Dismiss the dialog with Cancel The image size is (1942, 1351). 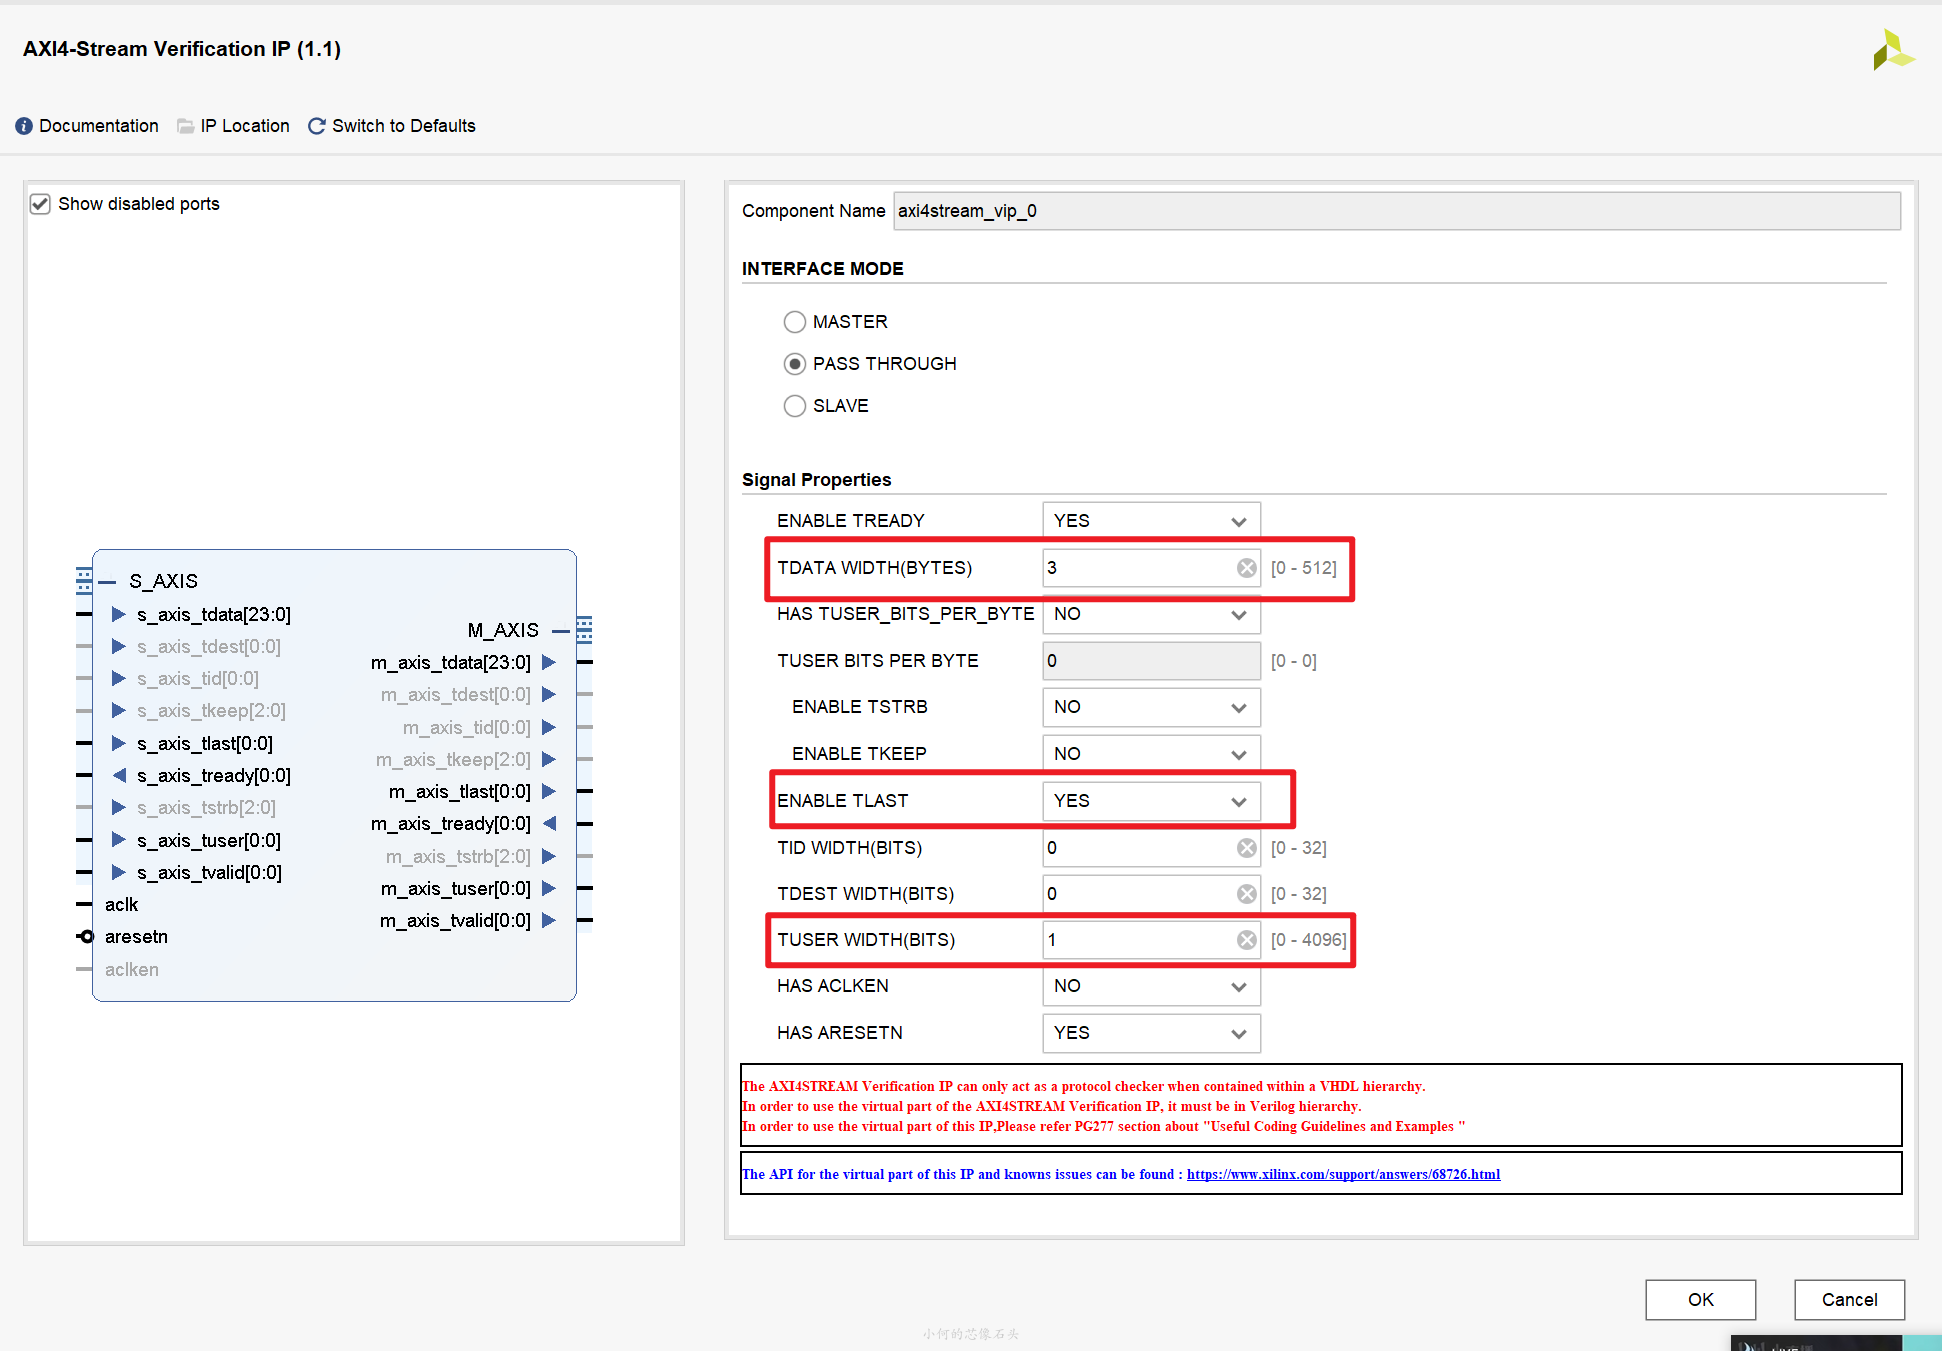[1849, 1299]
